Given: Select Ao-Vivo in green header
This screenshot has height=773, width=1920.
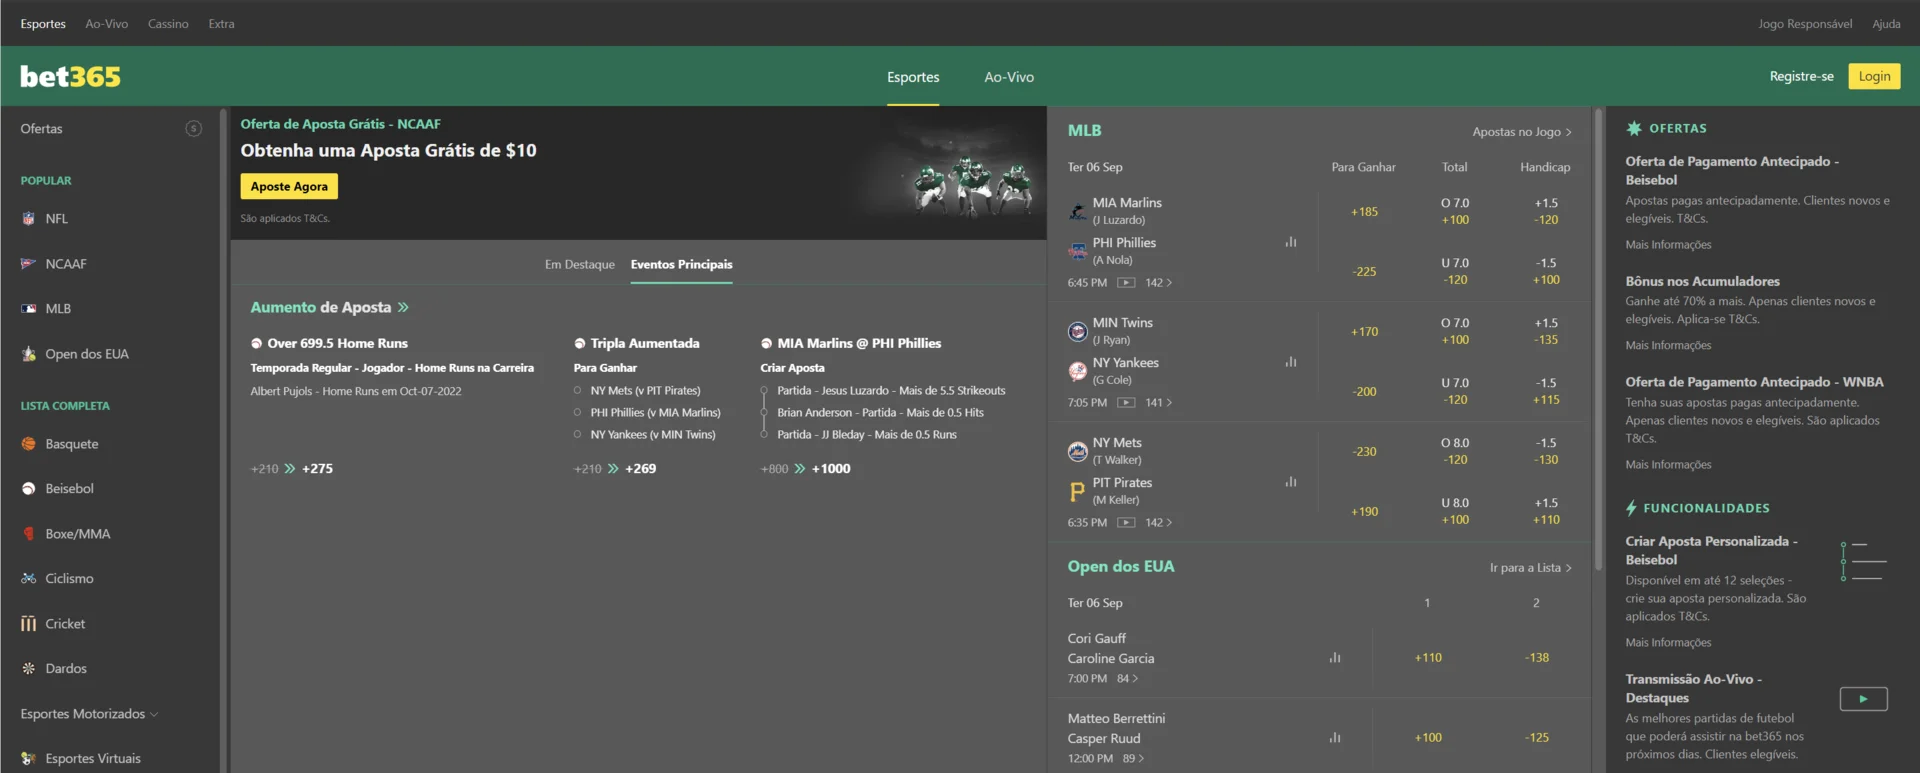Looking at the screenshot, I should click(x=1009, y=77).
